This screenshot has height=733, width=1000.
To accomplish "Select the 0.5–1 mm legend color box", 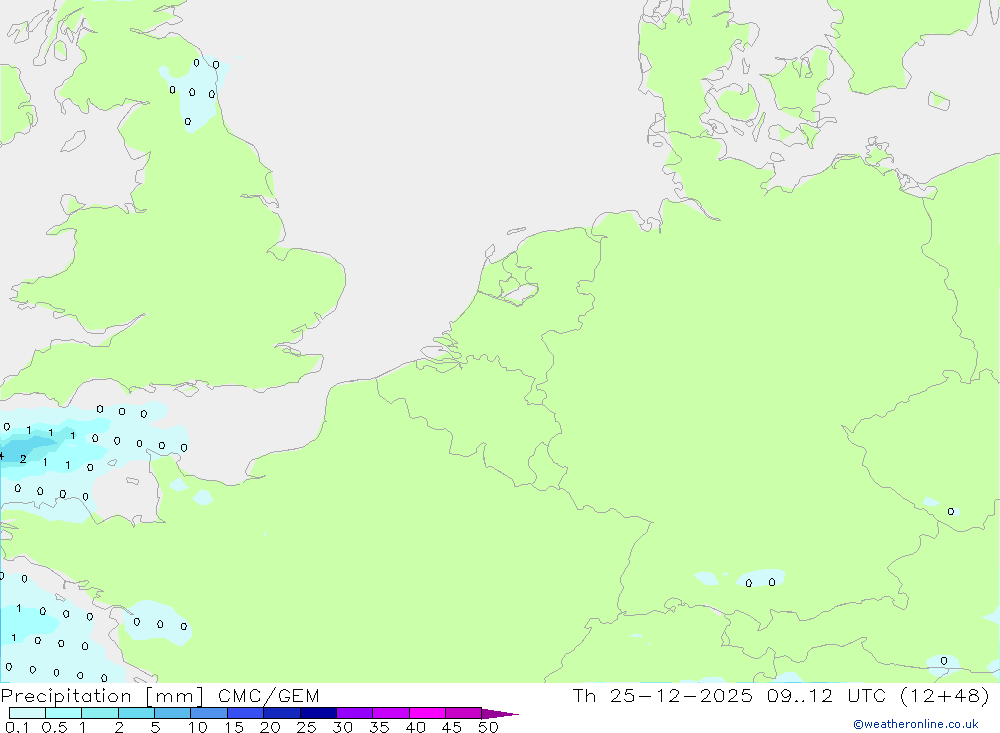I will tap(64, 713).
